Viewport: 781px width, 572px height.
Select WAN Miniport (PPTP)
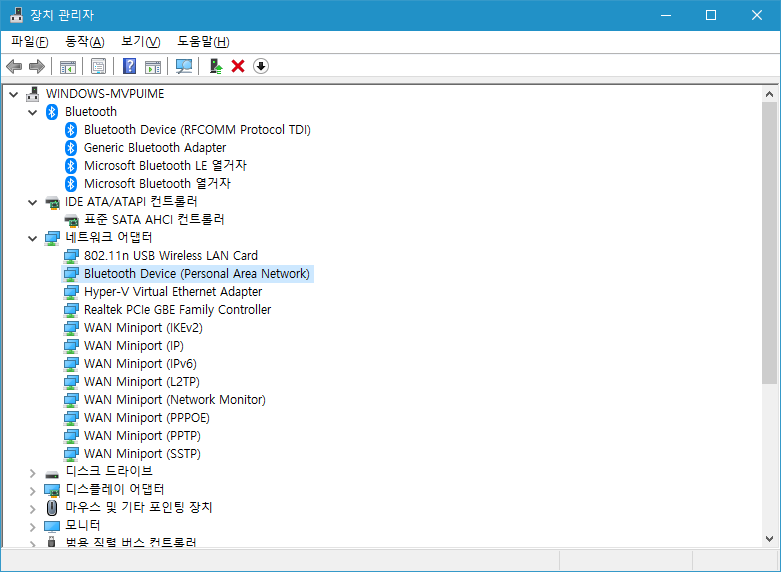point(142,435)
